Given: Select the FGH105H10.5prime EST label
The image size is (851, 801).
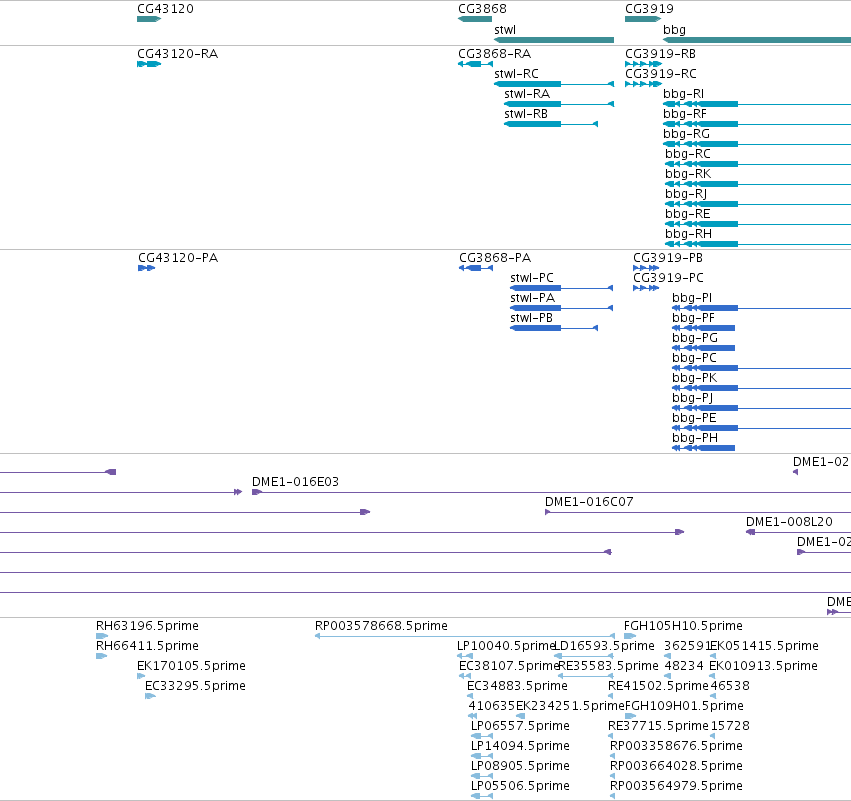Looking at the screenshot, I should tap(683, 626).
